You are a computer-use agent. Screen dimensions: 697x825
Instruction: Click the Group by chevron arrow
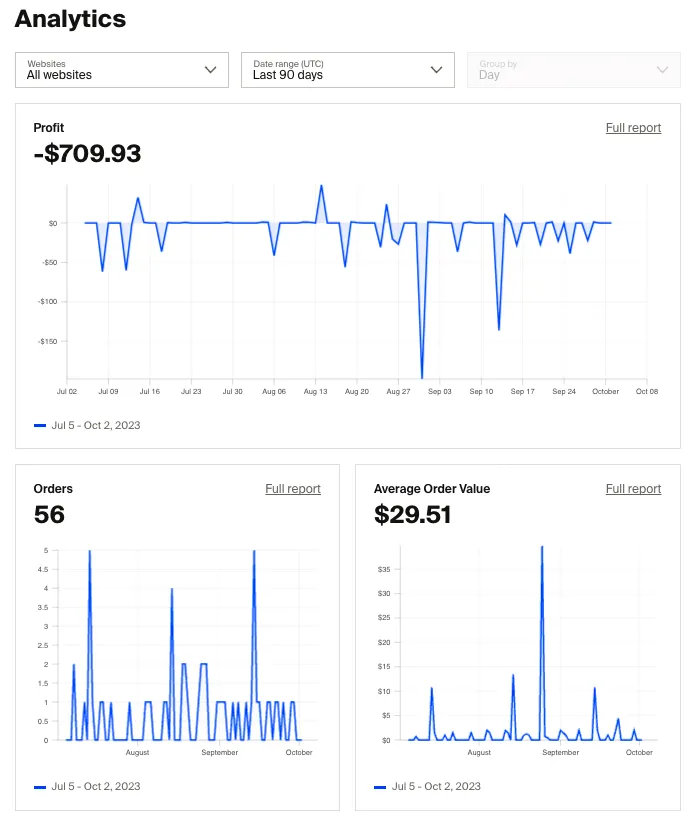pyautogui.click(x=662, y=70)
